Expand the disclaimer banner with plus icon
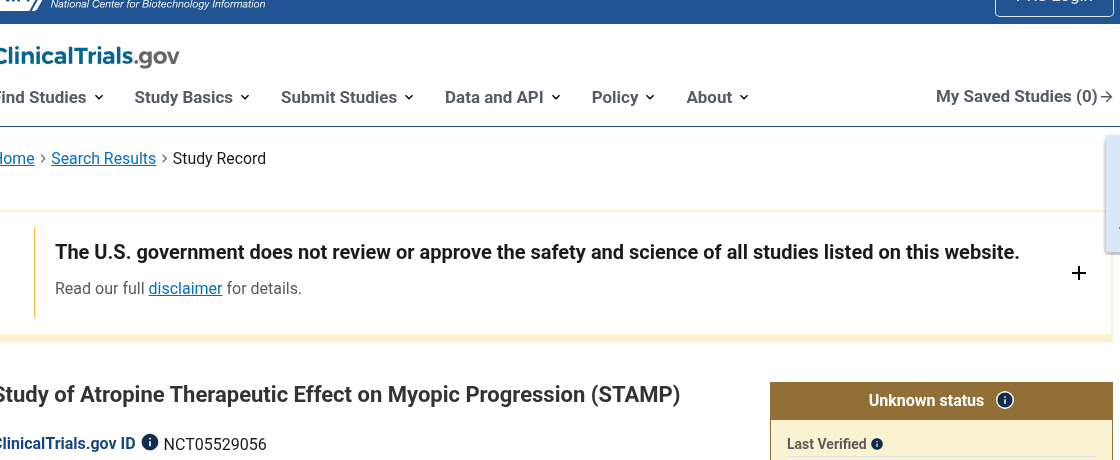Image resolution: width=1120 pixels, height=460 pixels. 1079,273
